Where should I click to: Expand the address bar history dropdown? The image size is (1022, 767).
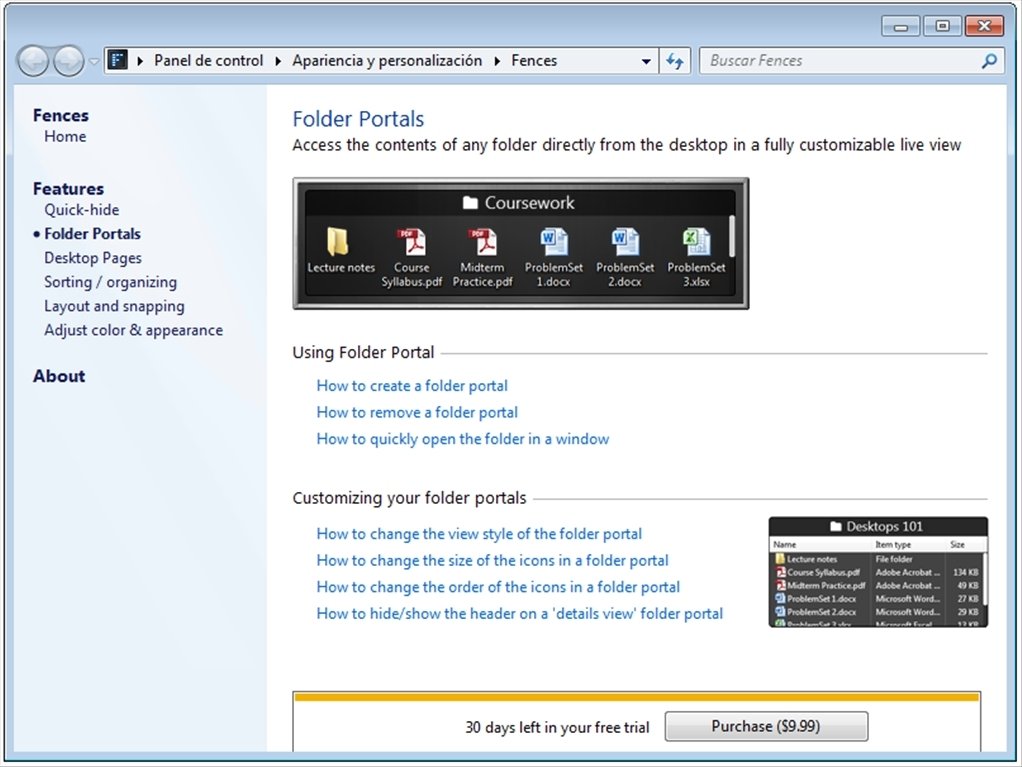click(x=646, y=61)
